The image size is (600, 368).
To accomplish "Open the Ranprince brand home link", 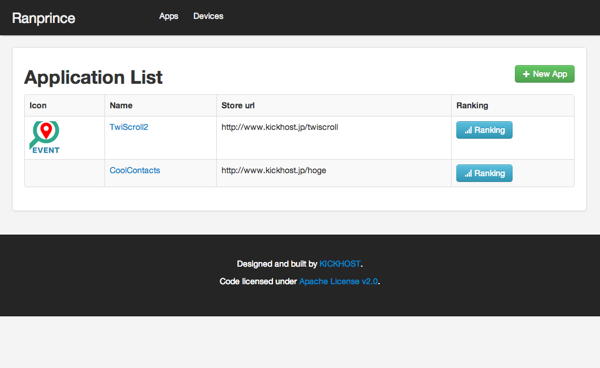I will (x=43, y=18).
